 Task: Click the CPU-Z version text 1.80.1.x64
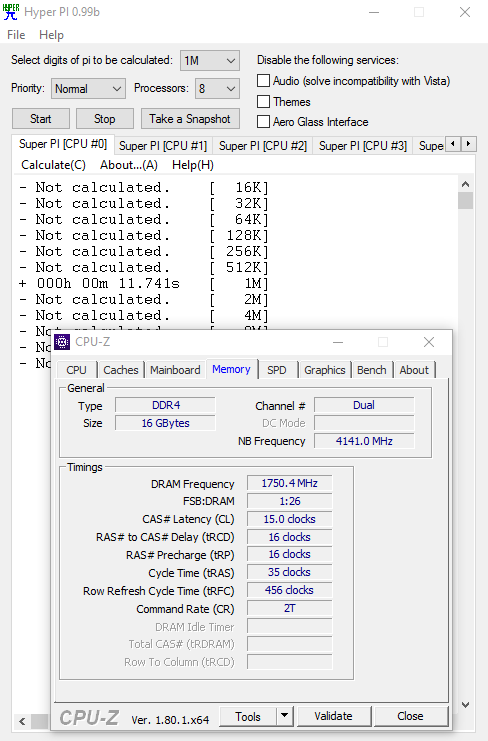pos(170,720)
